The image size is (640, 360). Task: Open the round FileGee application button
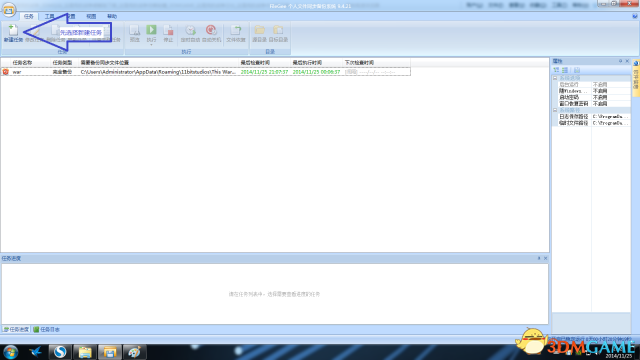point(9,10)
